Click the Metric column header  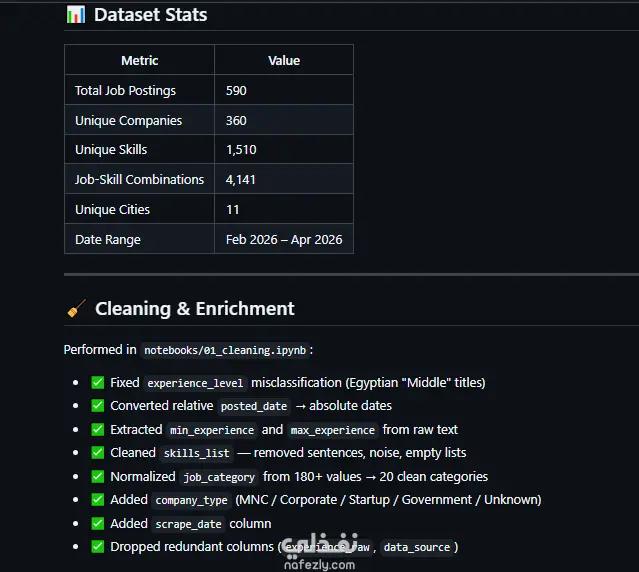(x=139, y=60)
